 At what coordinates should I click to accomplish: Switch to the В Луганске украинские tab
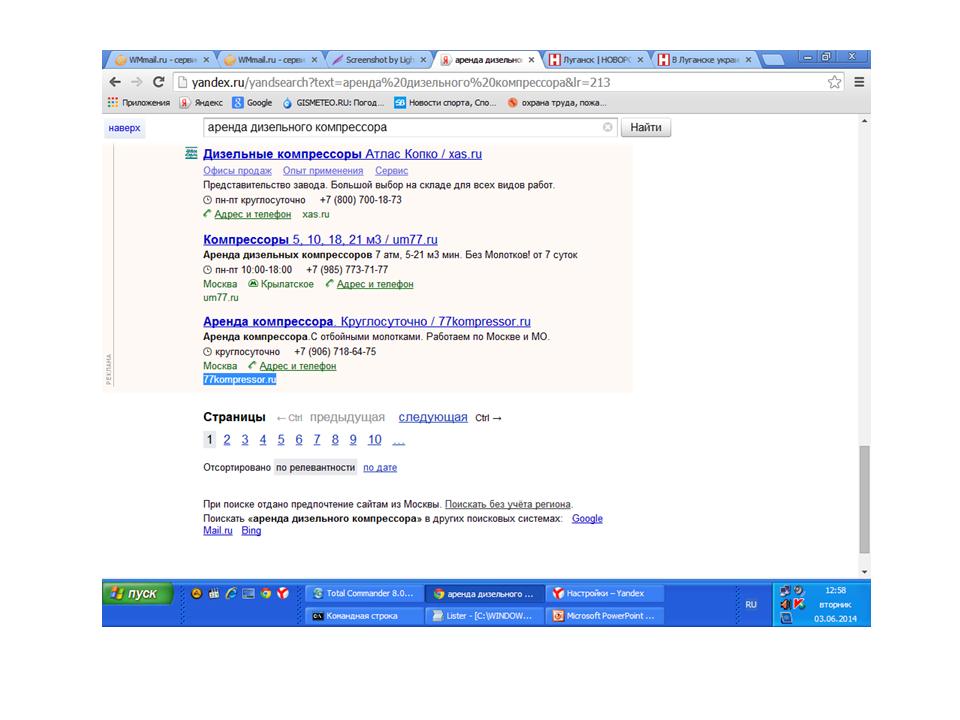pyautogui.click(x=704, y=60)
